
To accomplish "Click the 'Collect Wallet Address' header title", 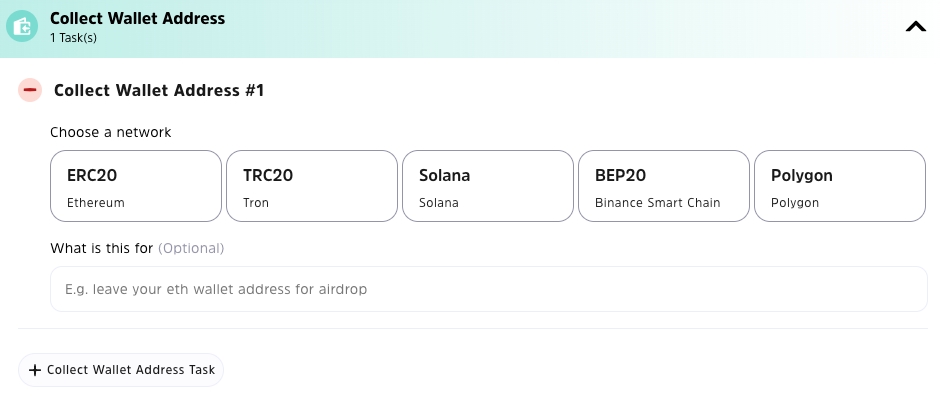I will (137, 19).
